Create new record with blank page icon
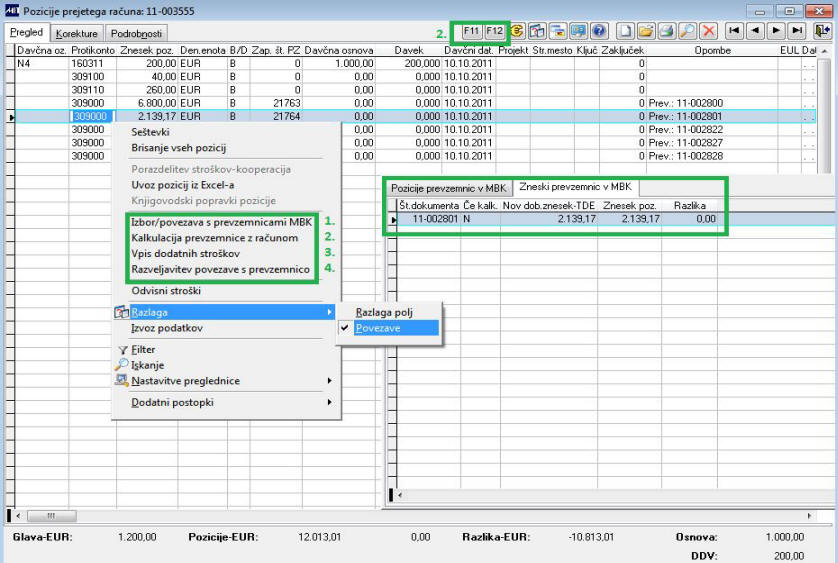The height and width of the screenshot is (563, 838). pyautogui.click(x=625, y=31)
